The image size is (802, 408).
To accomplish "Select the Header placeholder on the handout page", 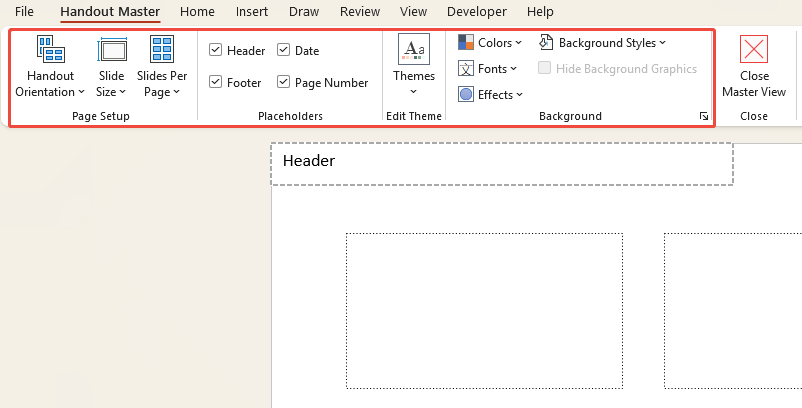I will (502, 164).
